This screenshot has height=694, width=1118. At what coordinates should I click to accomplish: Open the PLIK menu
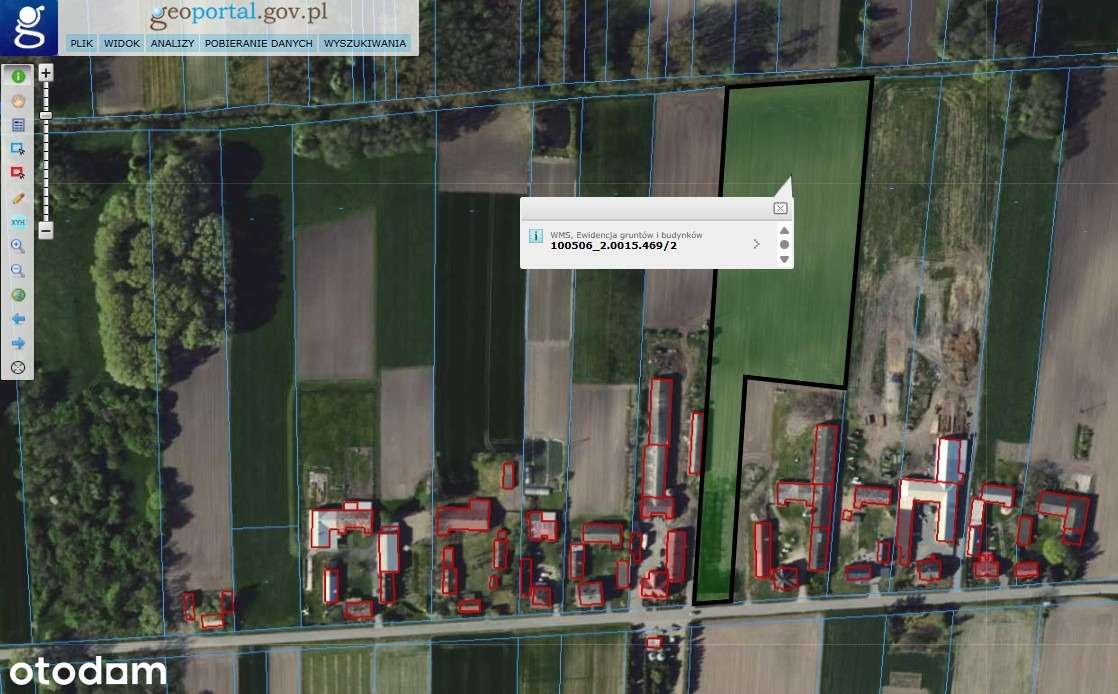click(82, 44)
